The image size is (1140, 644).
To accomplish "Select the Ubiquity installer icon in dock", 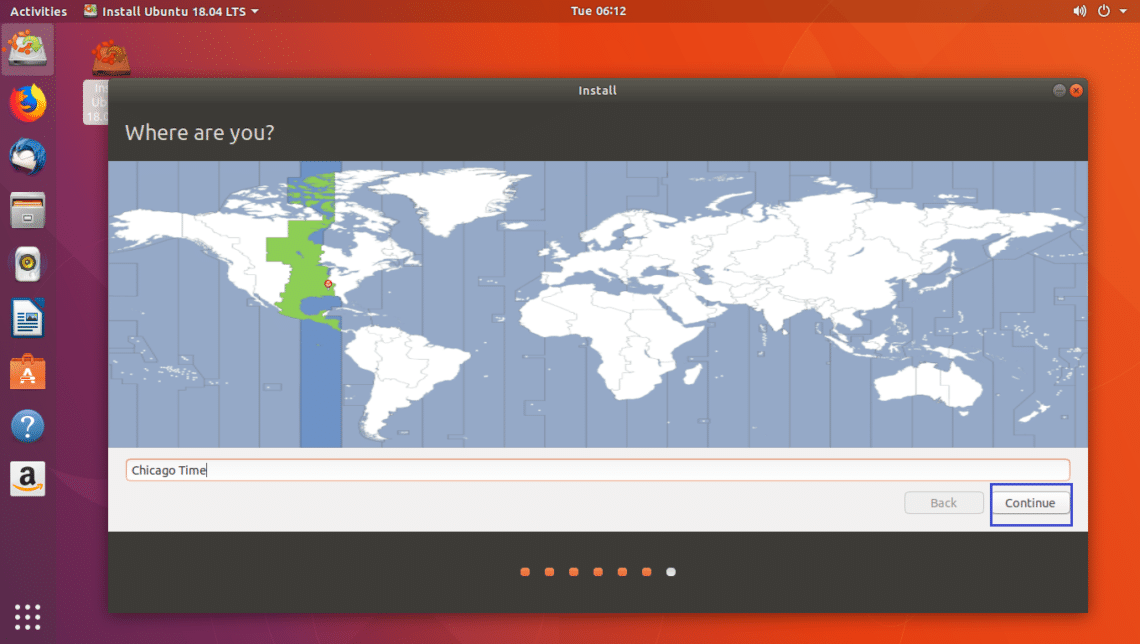I will tap(28, 49).
